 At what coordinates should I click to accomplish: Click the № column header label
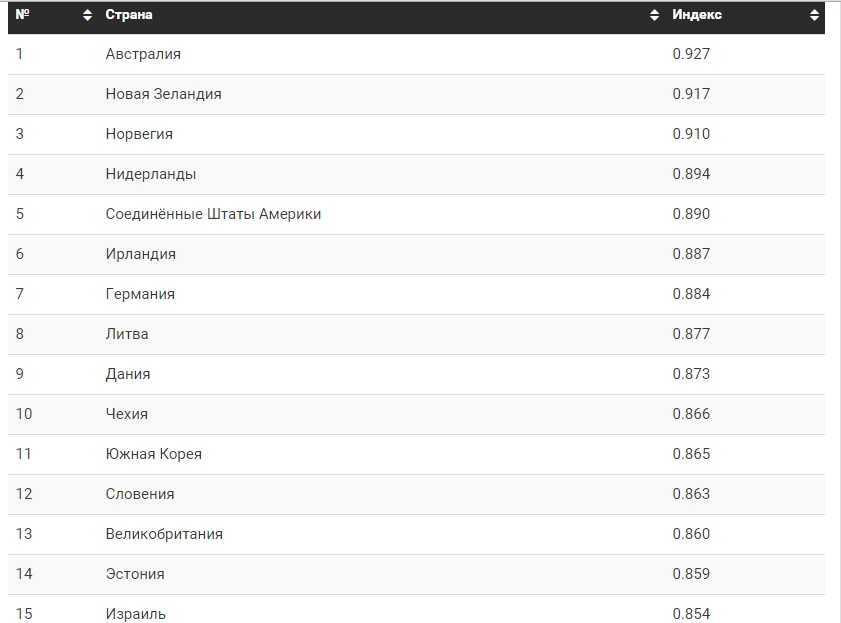tap(22, 15)
